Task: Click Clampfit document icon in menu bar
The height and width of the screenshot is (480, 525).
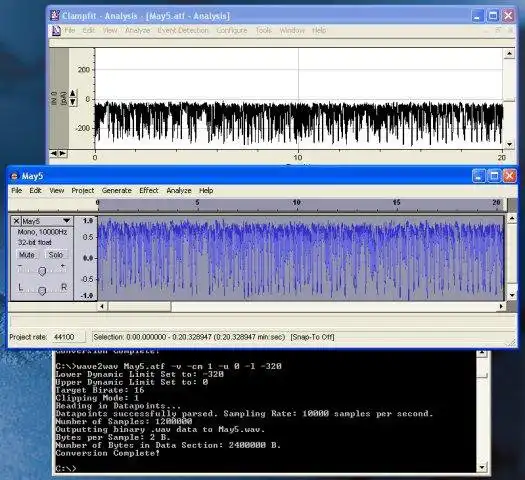Action: 56,31
